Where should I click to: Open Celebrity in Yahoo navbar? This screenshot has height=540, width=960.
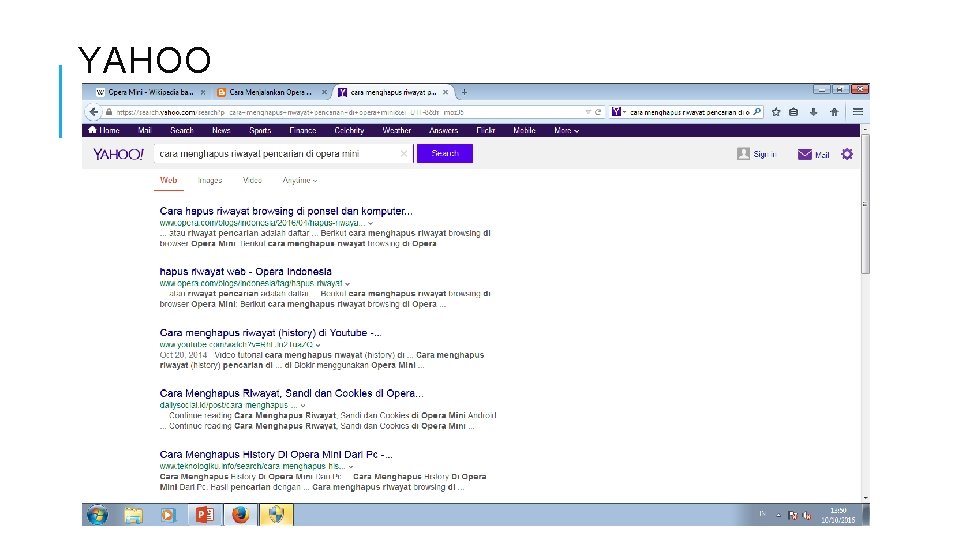coord(350,130)
